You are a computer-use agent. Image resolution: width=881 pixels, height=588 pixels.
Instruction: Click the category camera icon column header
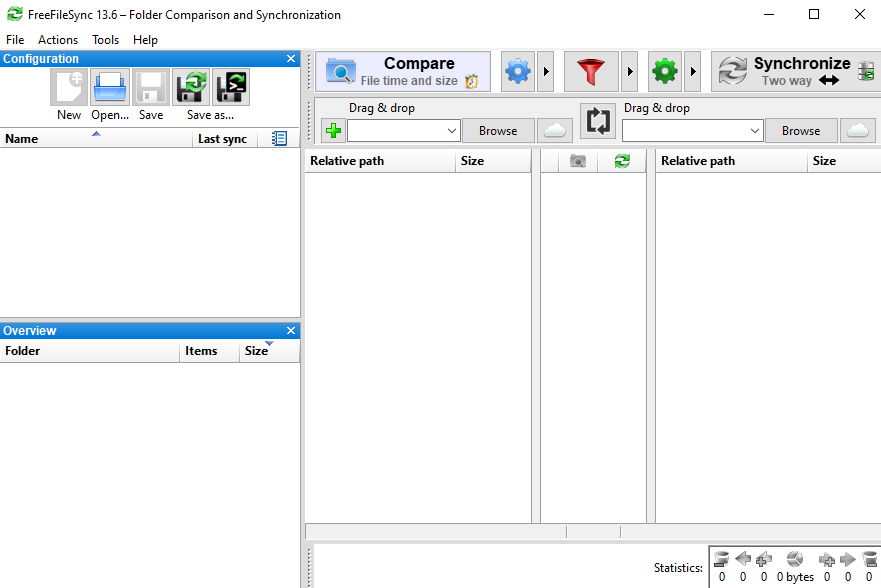pos(578,161)
